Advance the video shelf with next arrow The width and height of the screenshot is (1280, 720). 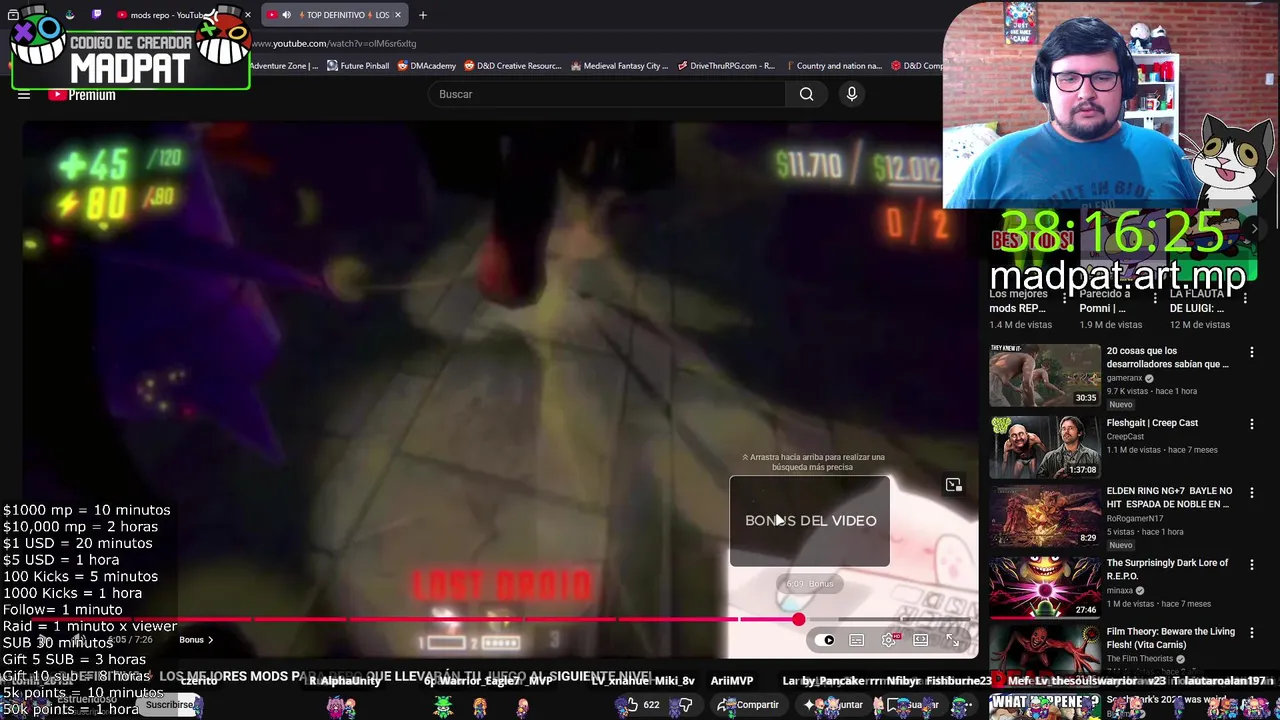pyautogui.click(x=1255, y=229)
